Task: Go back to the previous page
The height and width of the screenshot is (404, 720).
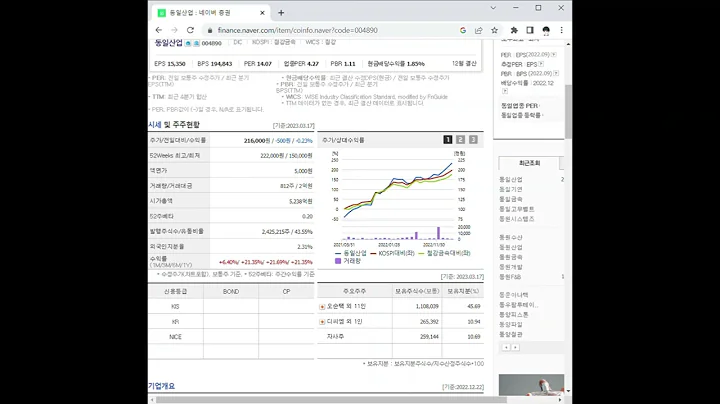Action: (x=159, y=30)
